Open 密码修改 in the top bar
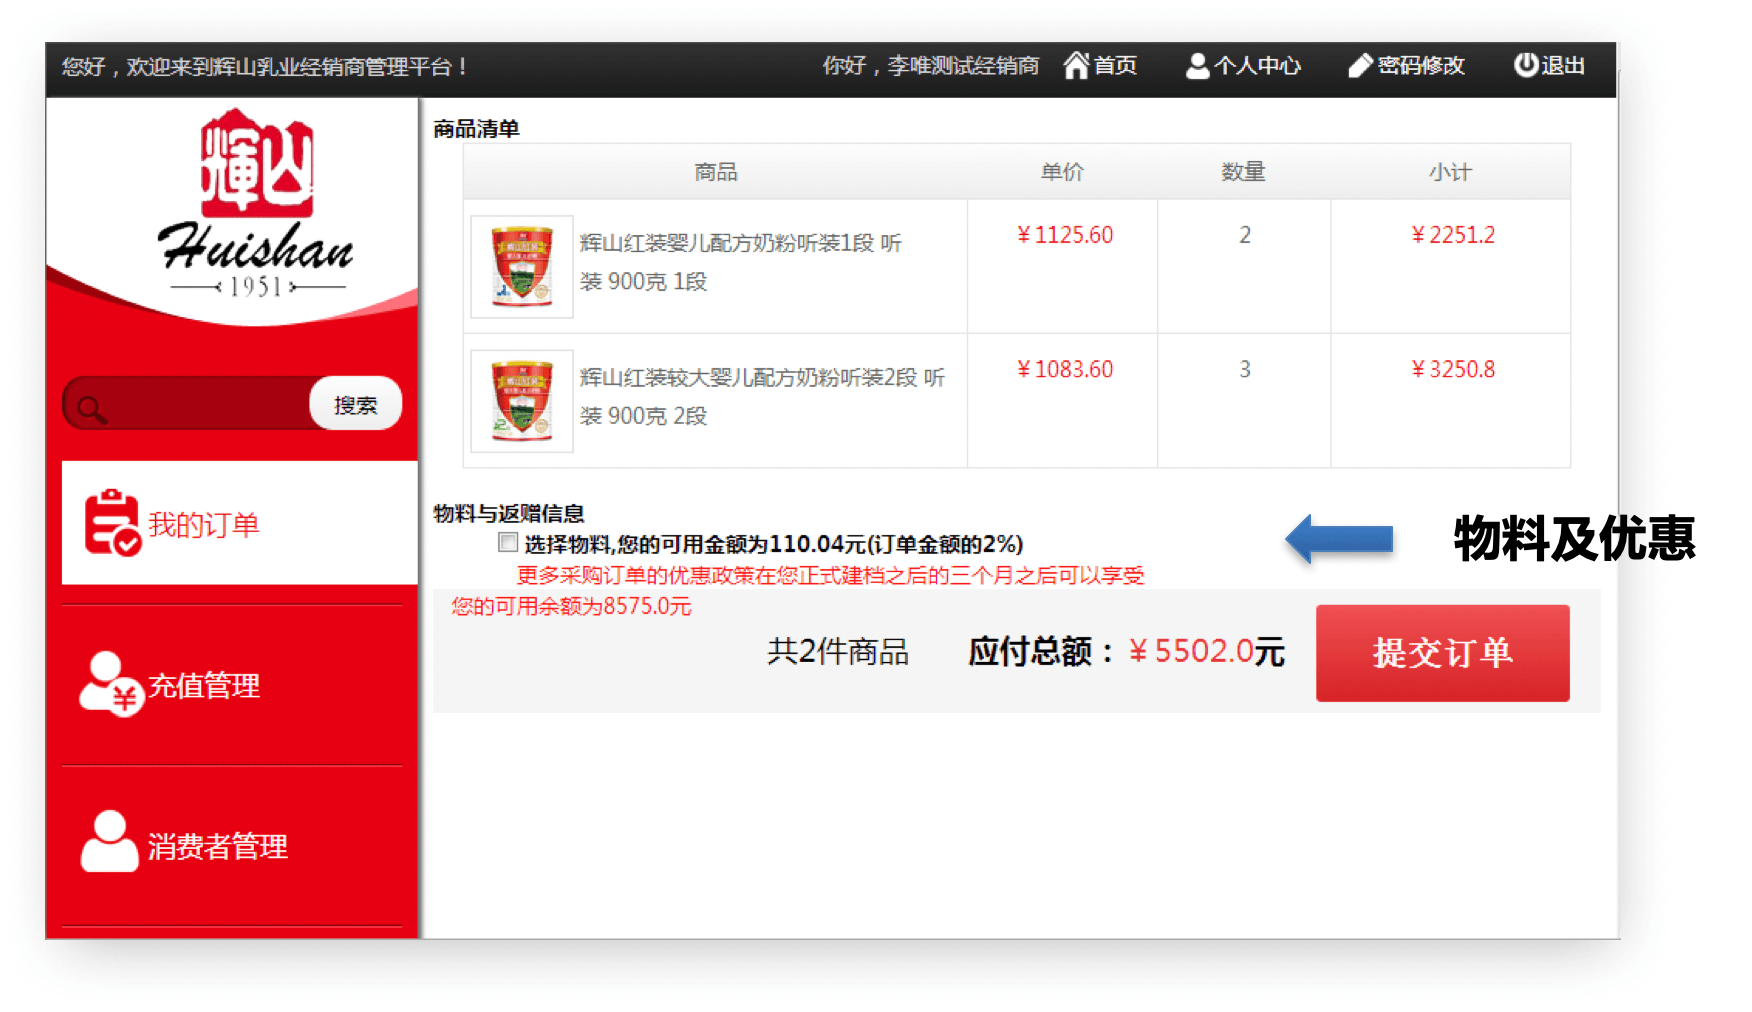The height and width of the screenshot is (1012, 1752). point(1421,66)
